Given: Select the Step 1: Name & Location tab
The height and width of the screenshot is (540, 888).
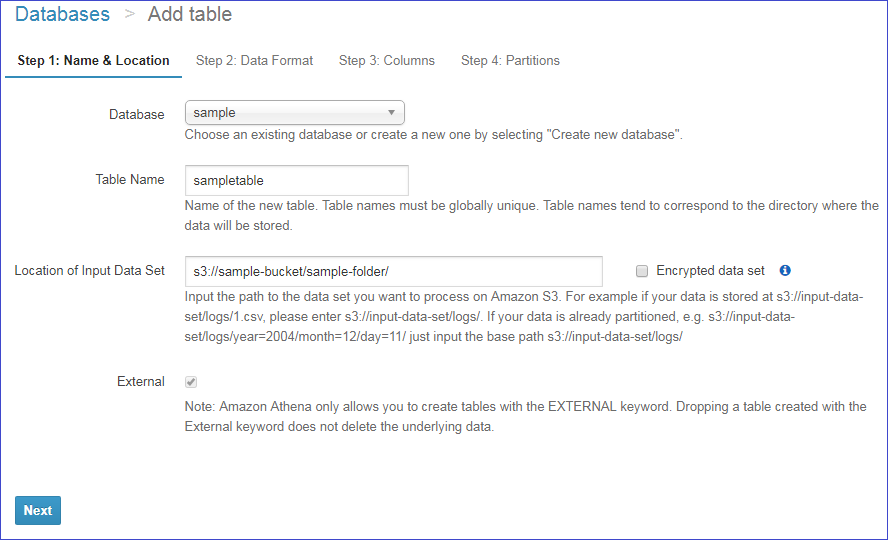Looking at the screenshot, I should click(94, 60).
